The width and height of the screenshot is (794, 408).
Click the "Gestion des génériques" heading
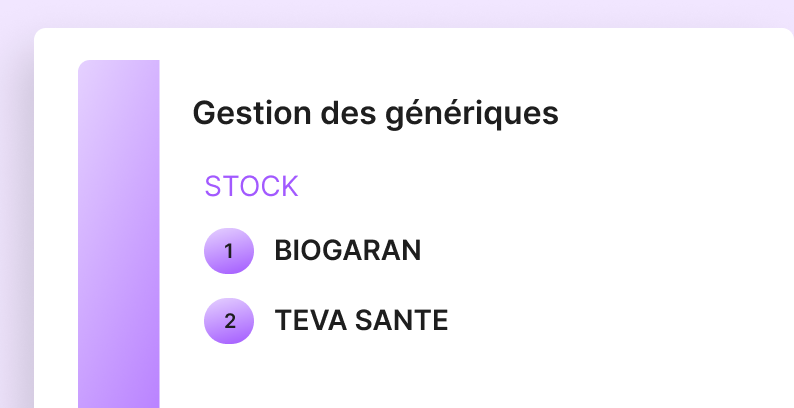click(375, 113)
